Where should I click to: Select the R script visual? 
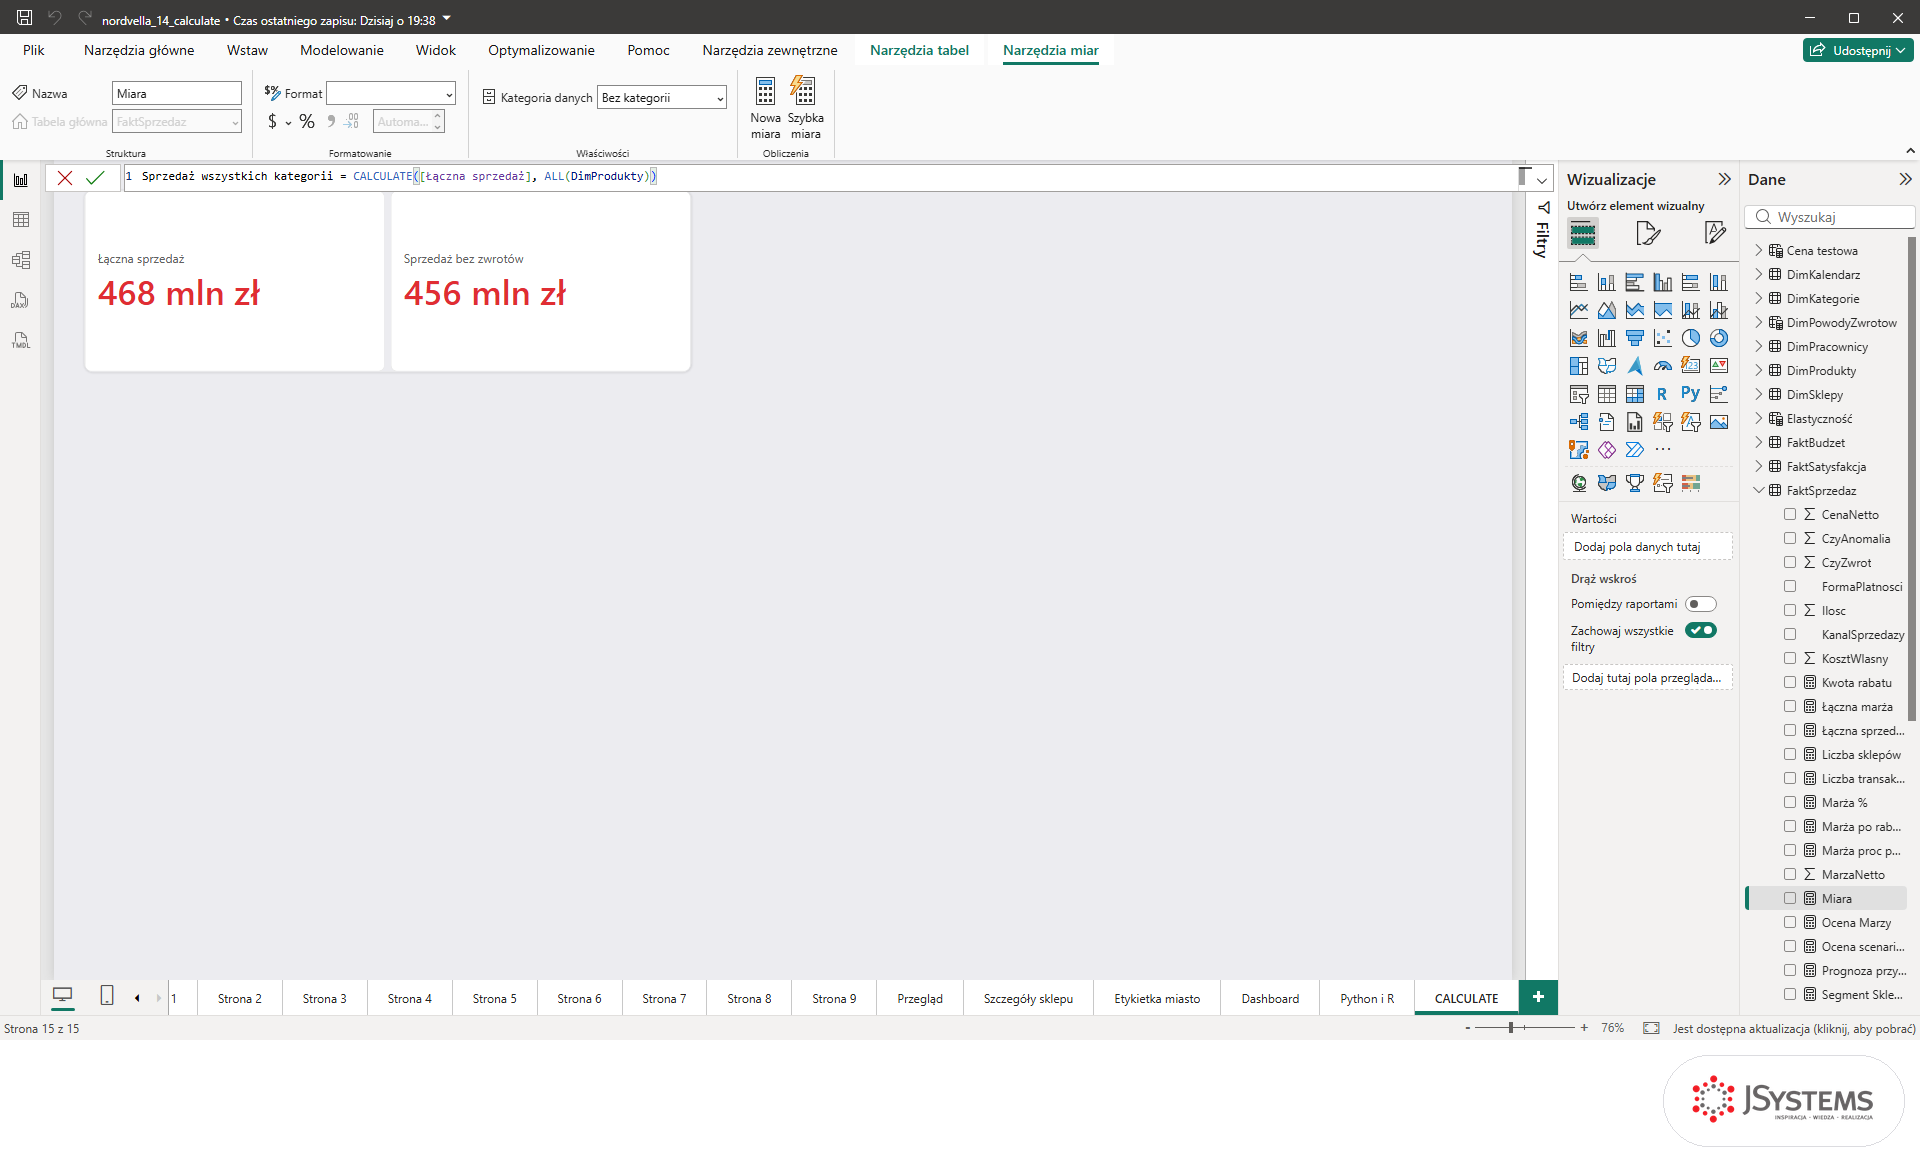pos(1662,394)
